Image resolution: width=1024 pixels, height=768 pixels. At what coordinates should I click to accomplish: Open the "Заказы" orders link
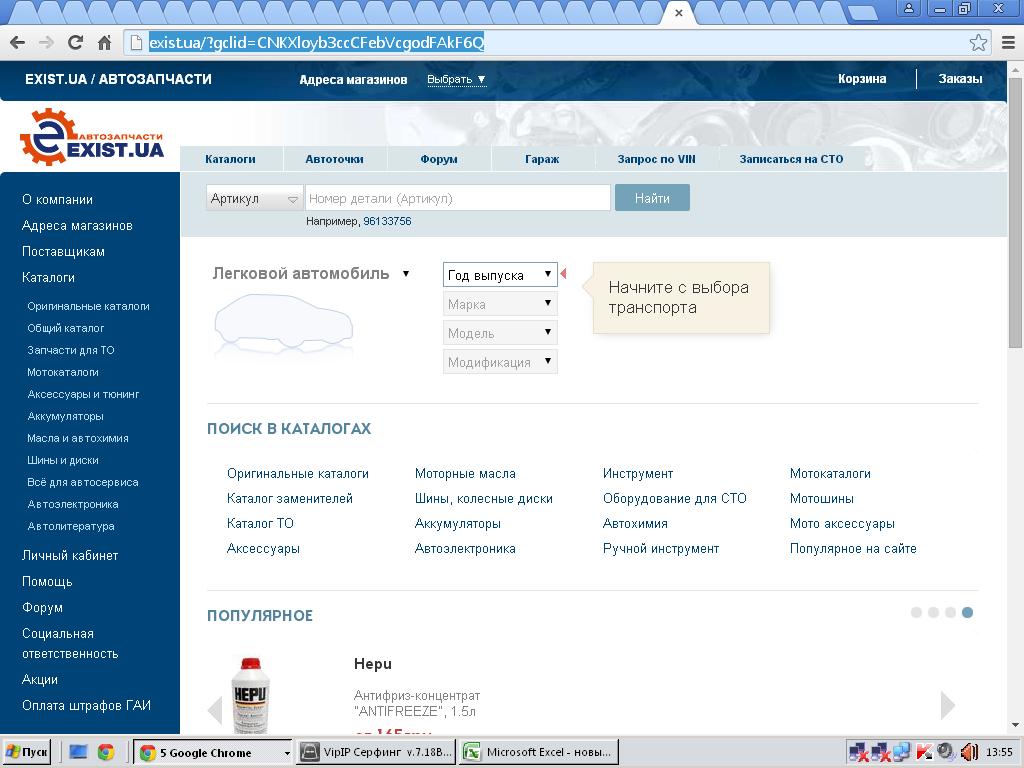coord(960,79)
